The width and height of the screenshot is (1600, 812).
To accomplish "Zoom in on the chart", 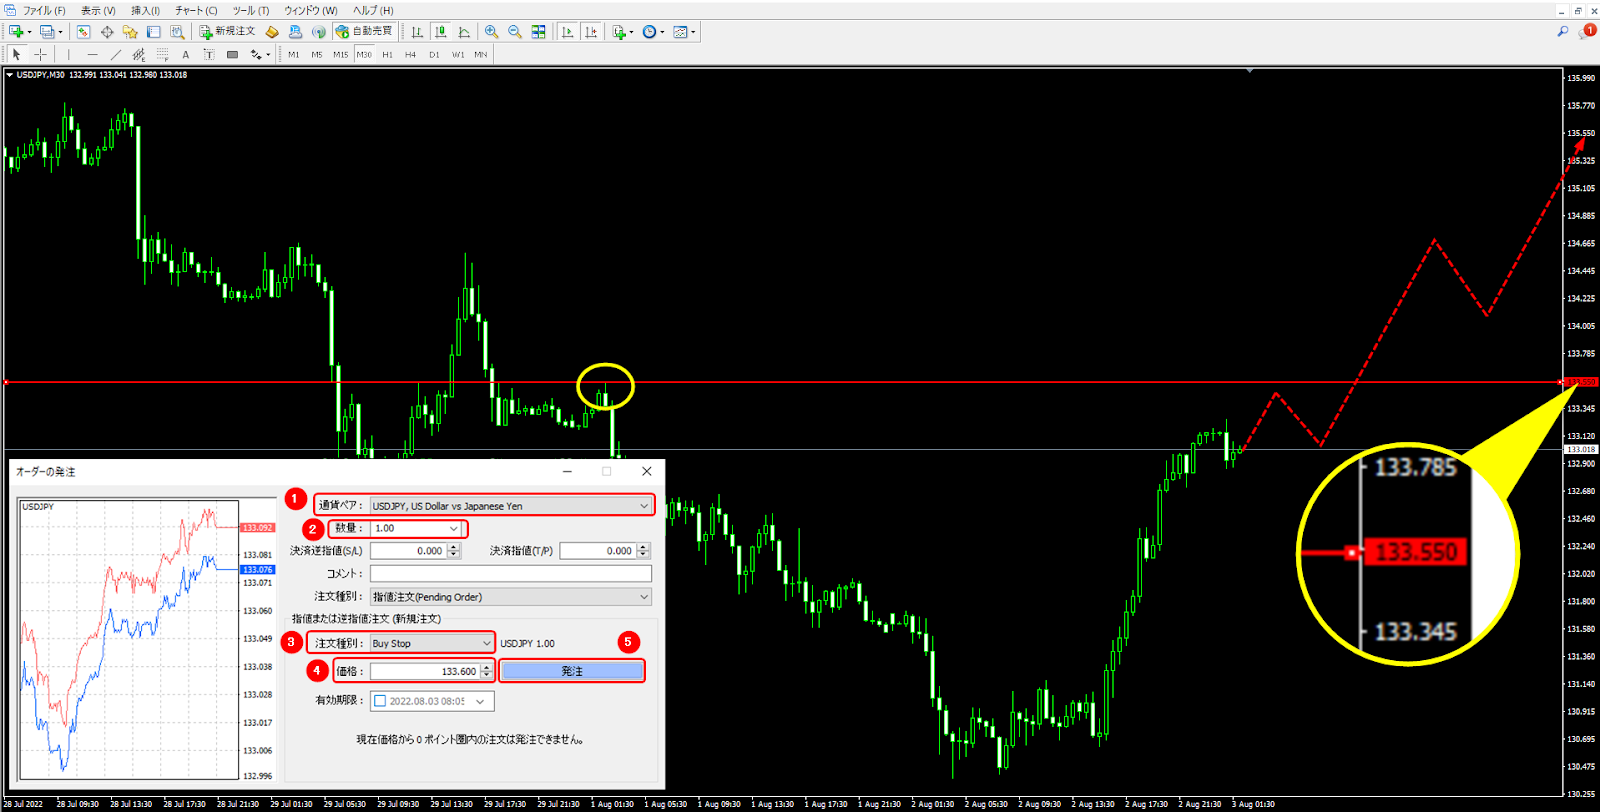I will (x=491, y=32).
